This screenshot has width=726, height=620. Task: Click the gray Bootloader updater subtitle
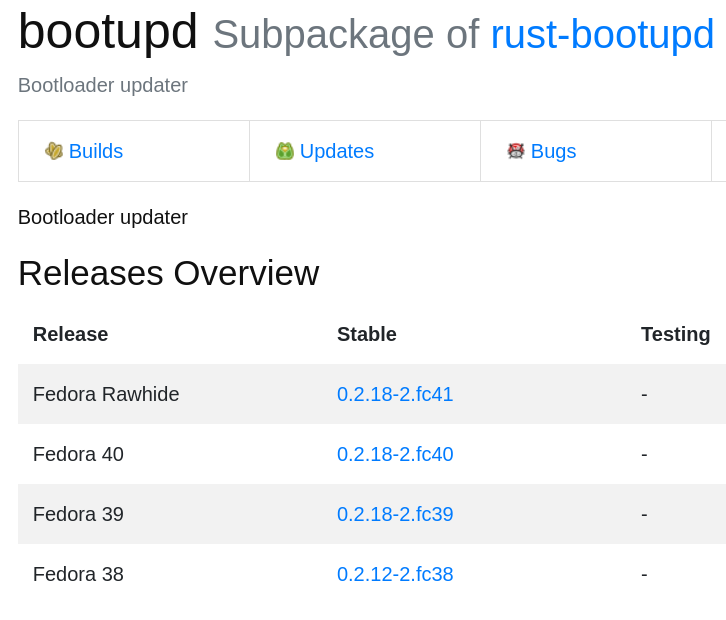point(103,85)
